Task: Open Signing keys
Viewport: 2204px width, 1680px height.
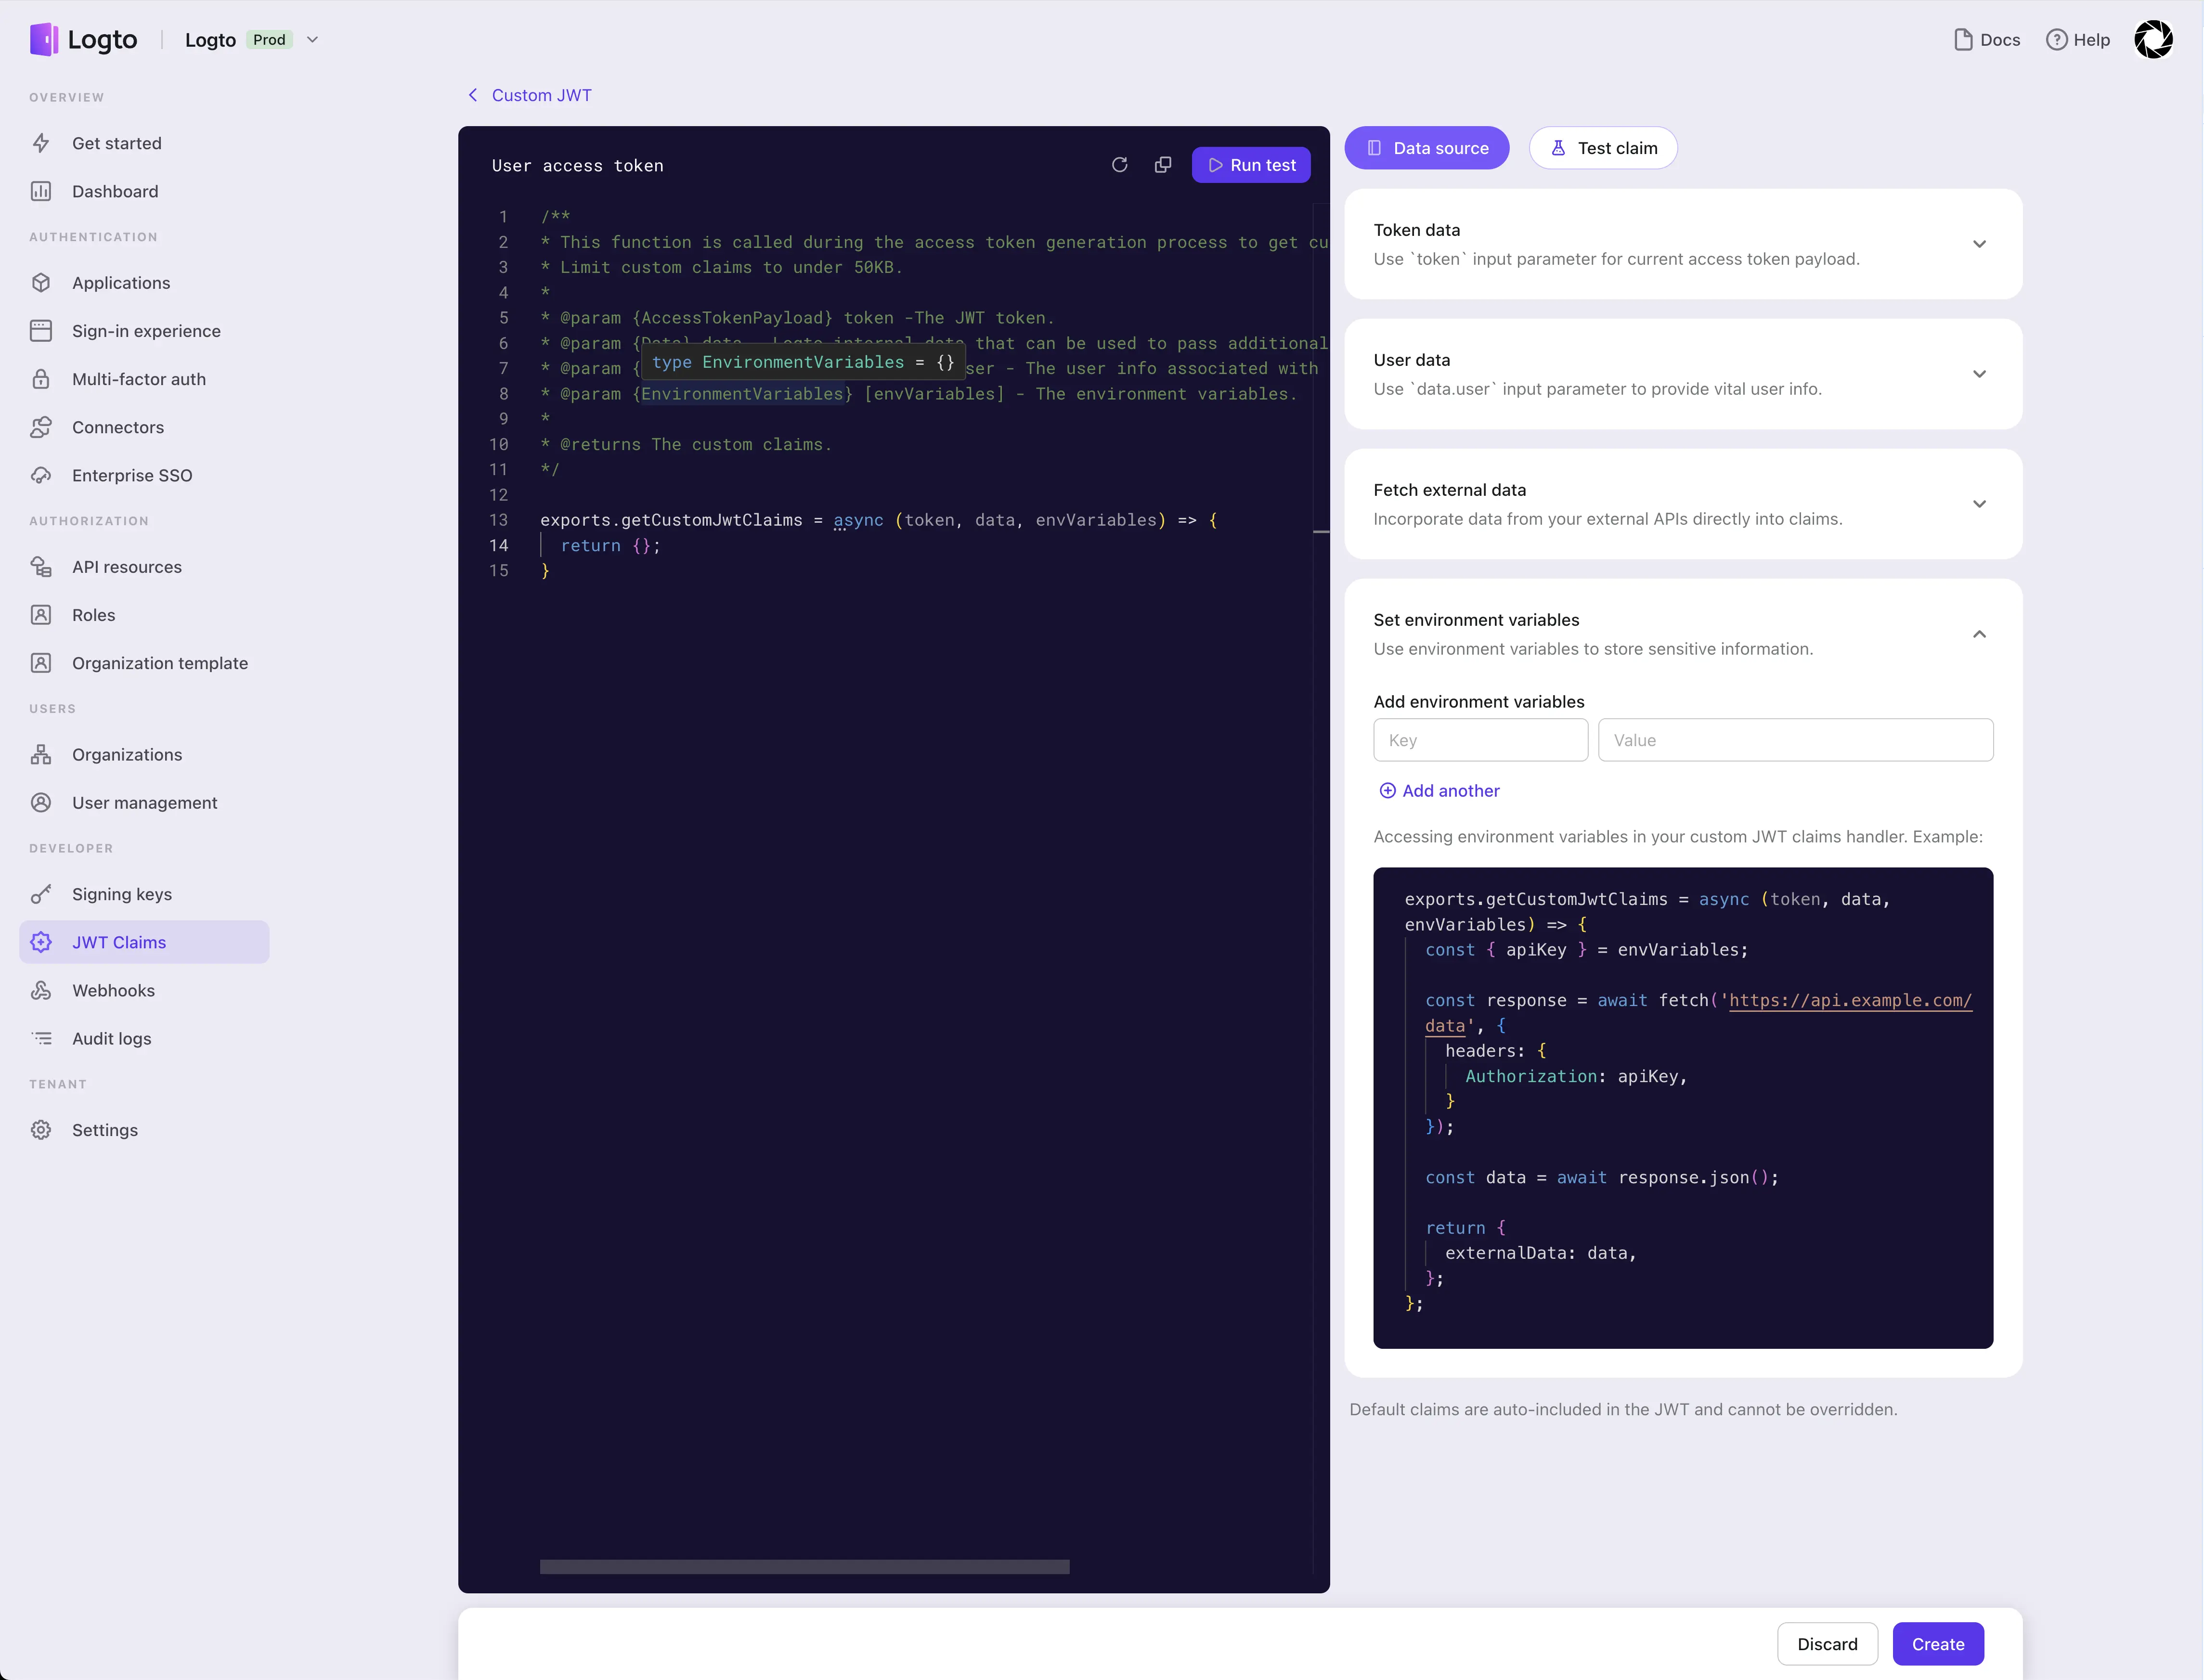Action: 122,894
